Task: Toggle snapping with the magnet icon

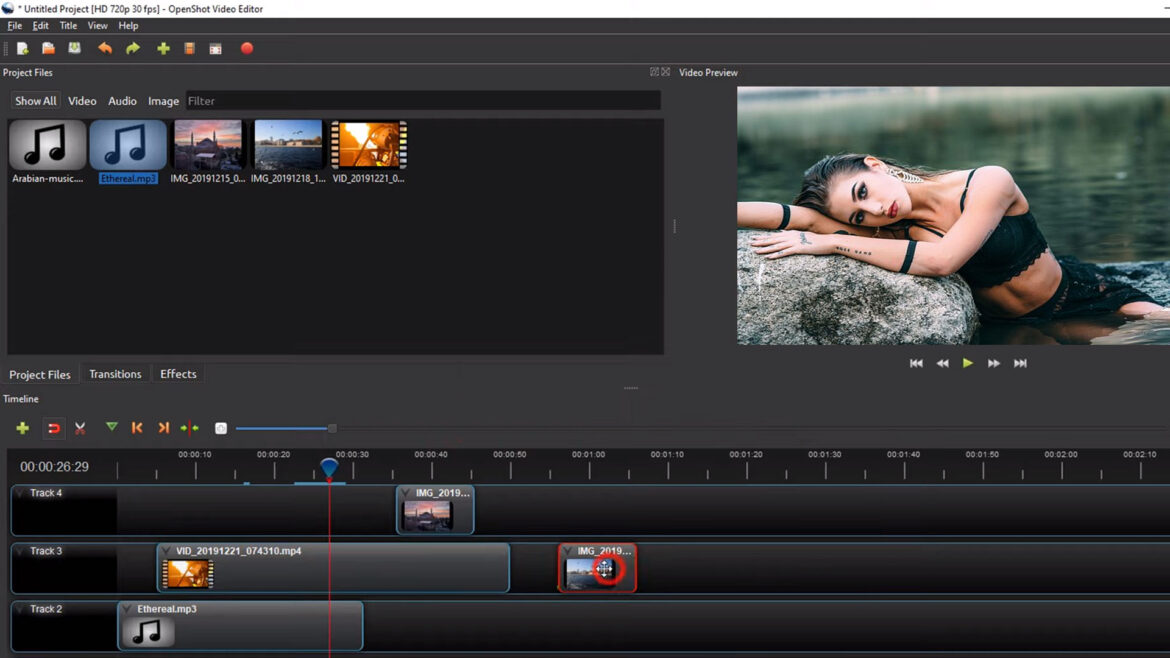Action: click(x=54, y=428)
